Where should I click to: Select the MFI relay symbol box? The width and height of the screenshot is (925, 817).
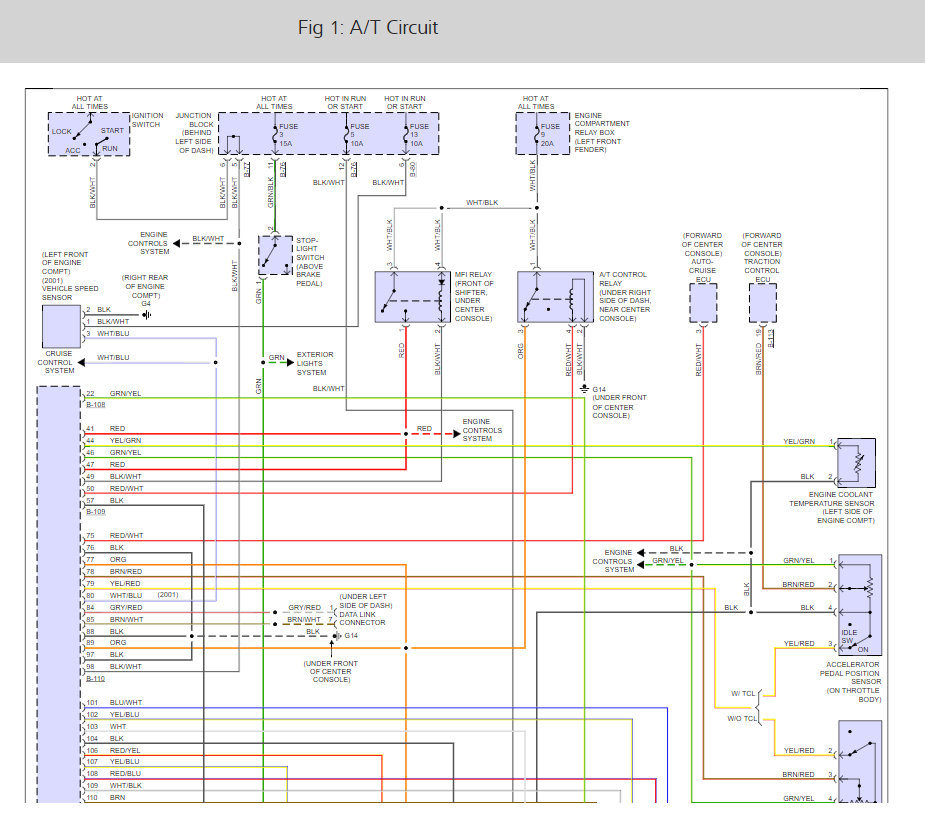(413, 297)
